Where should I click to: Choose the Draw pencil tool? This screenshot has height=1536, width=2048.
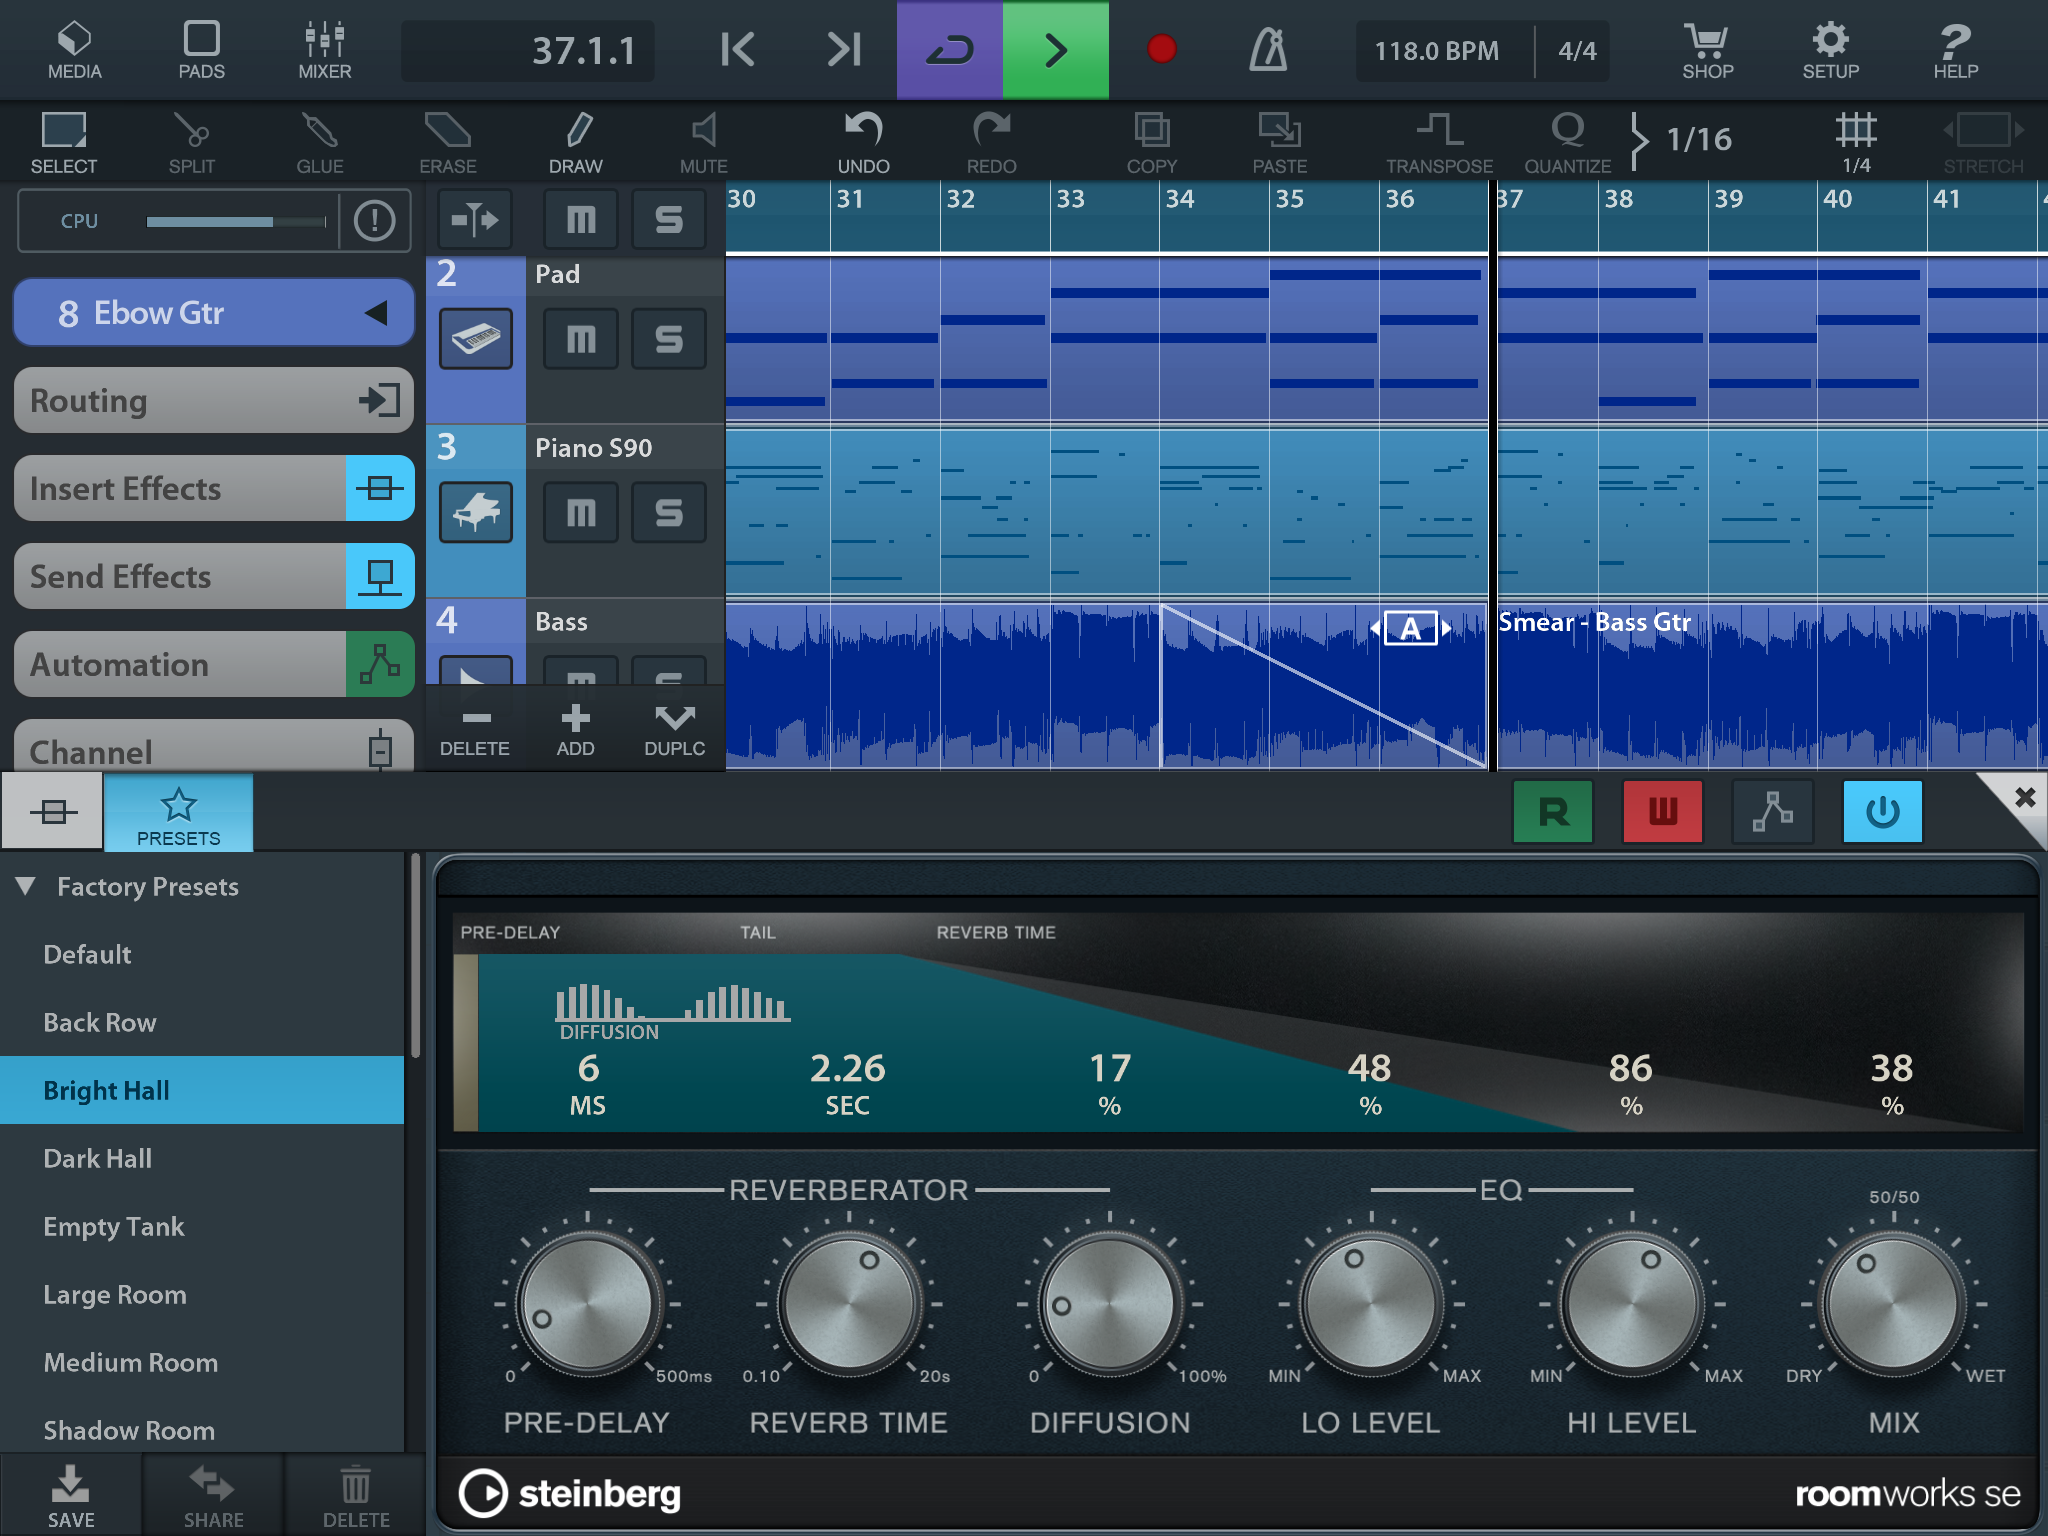(x=576, y=142)
